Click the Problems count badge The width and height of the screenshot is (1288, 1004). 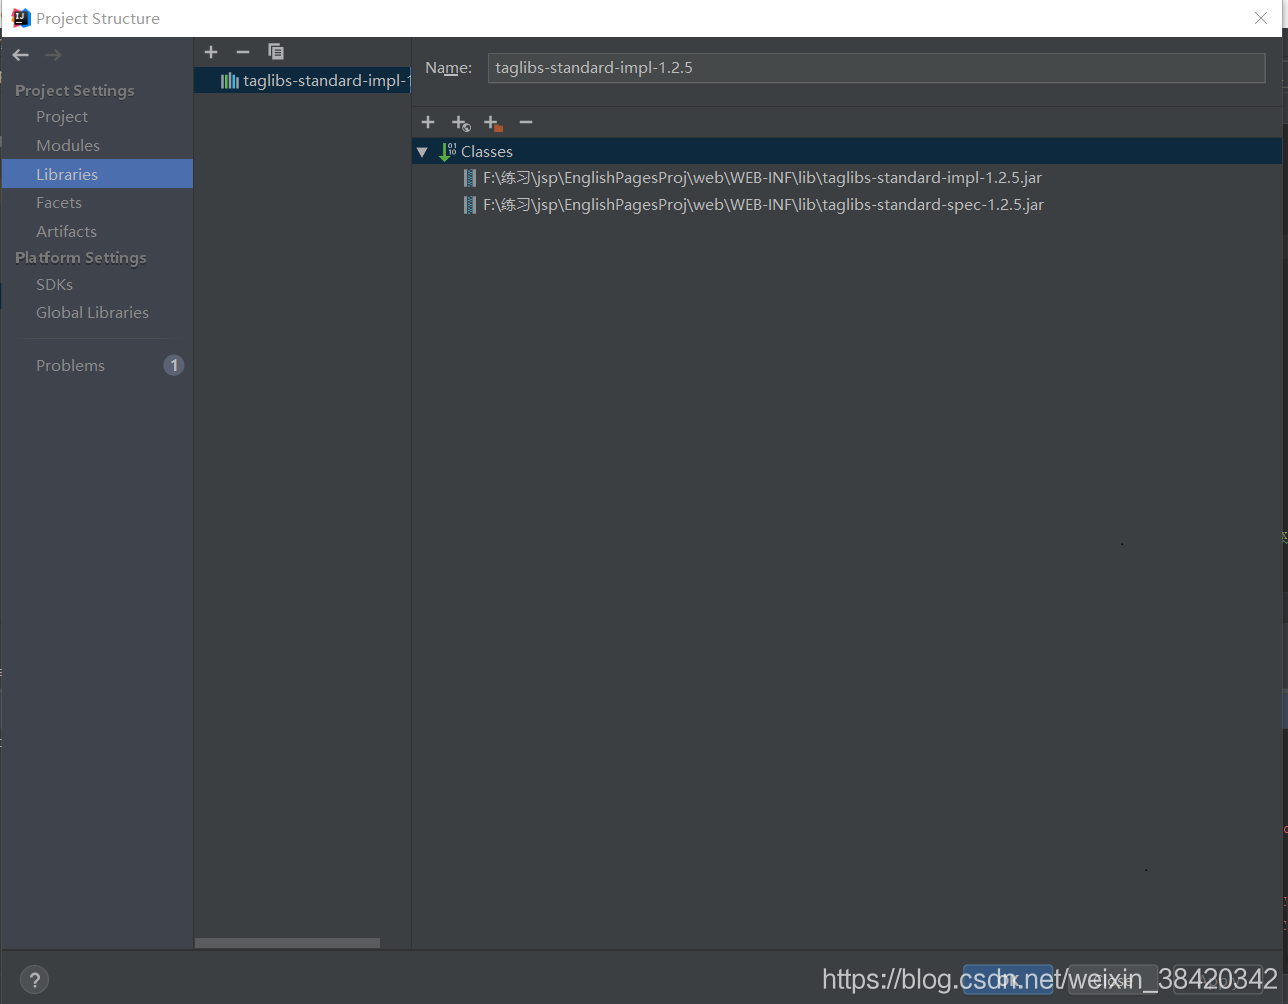pos(174,365)
